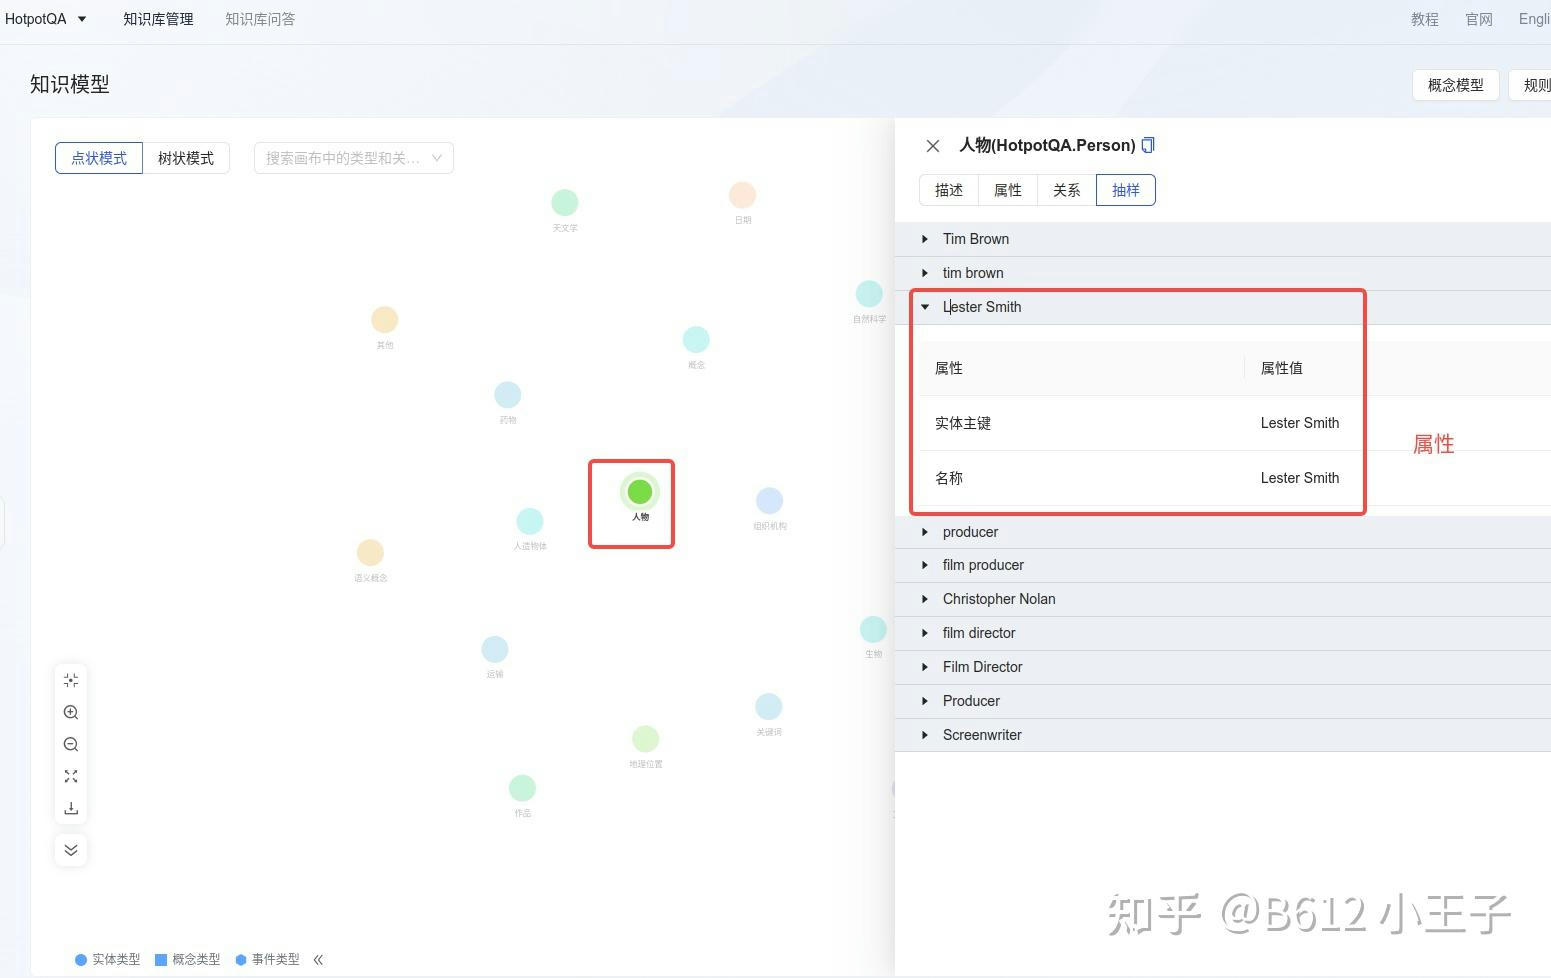The width and height of the screenshot is (1551, 978).
Task: Switch to 点状模式 view
Action: point(99,158)
